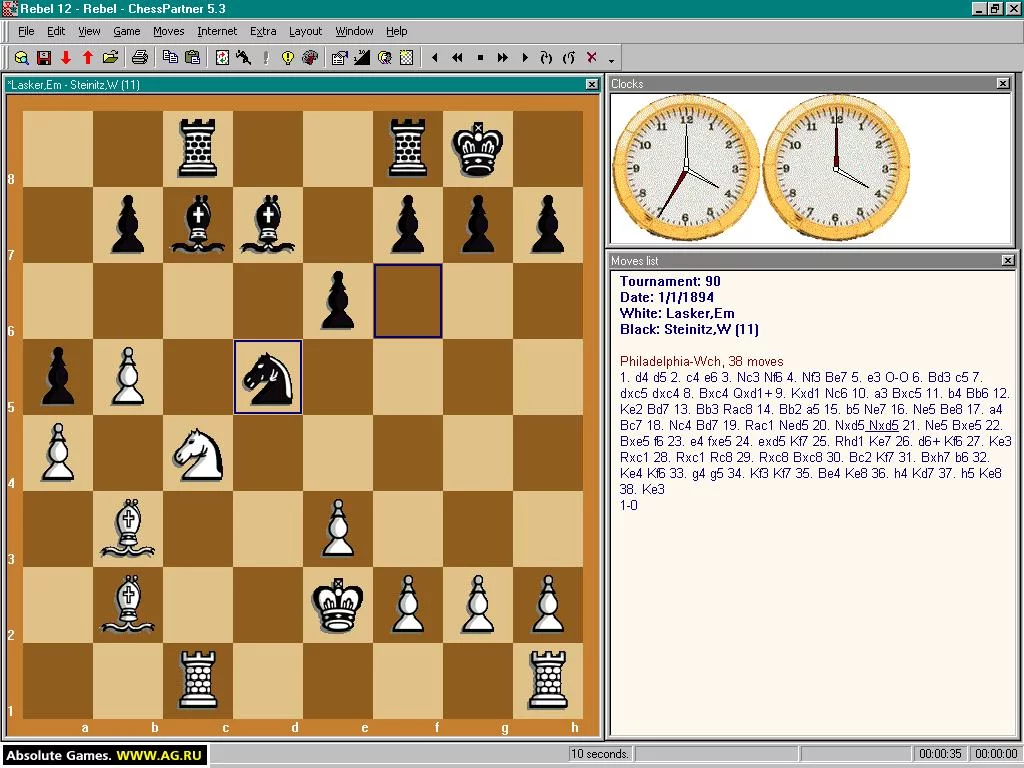Click the red floppy disk save icon
The image size is (1024, 768).
tap(44, 57)
